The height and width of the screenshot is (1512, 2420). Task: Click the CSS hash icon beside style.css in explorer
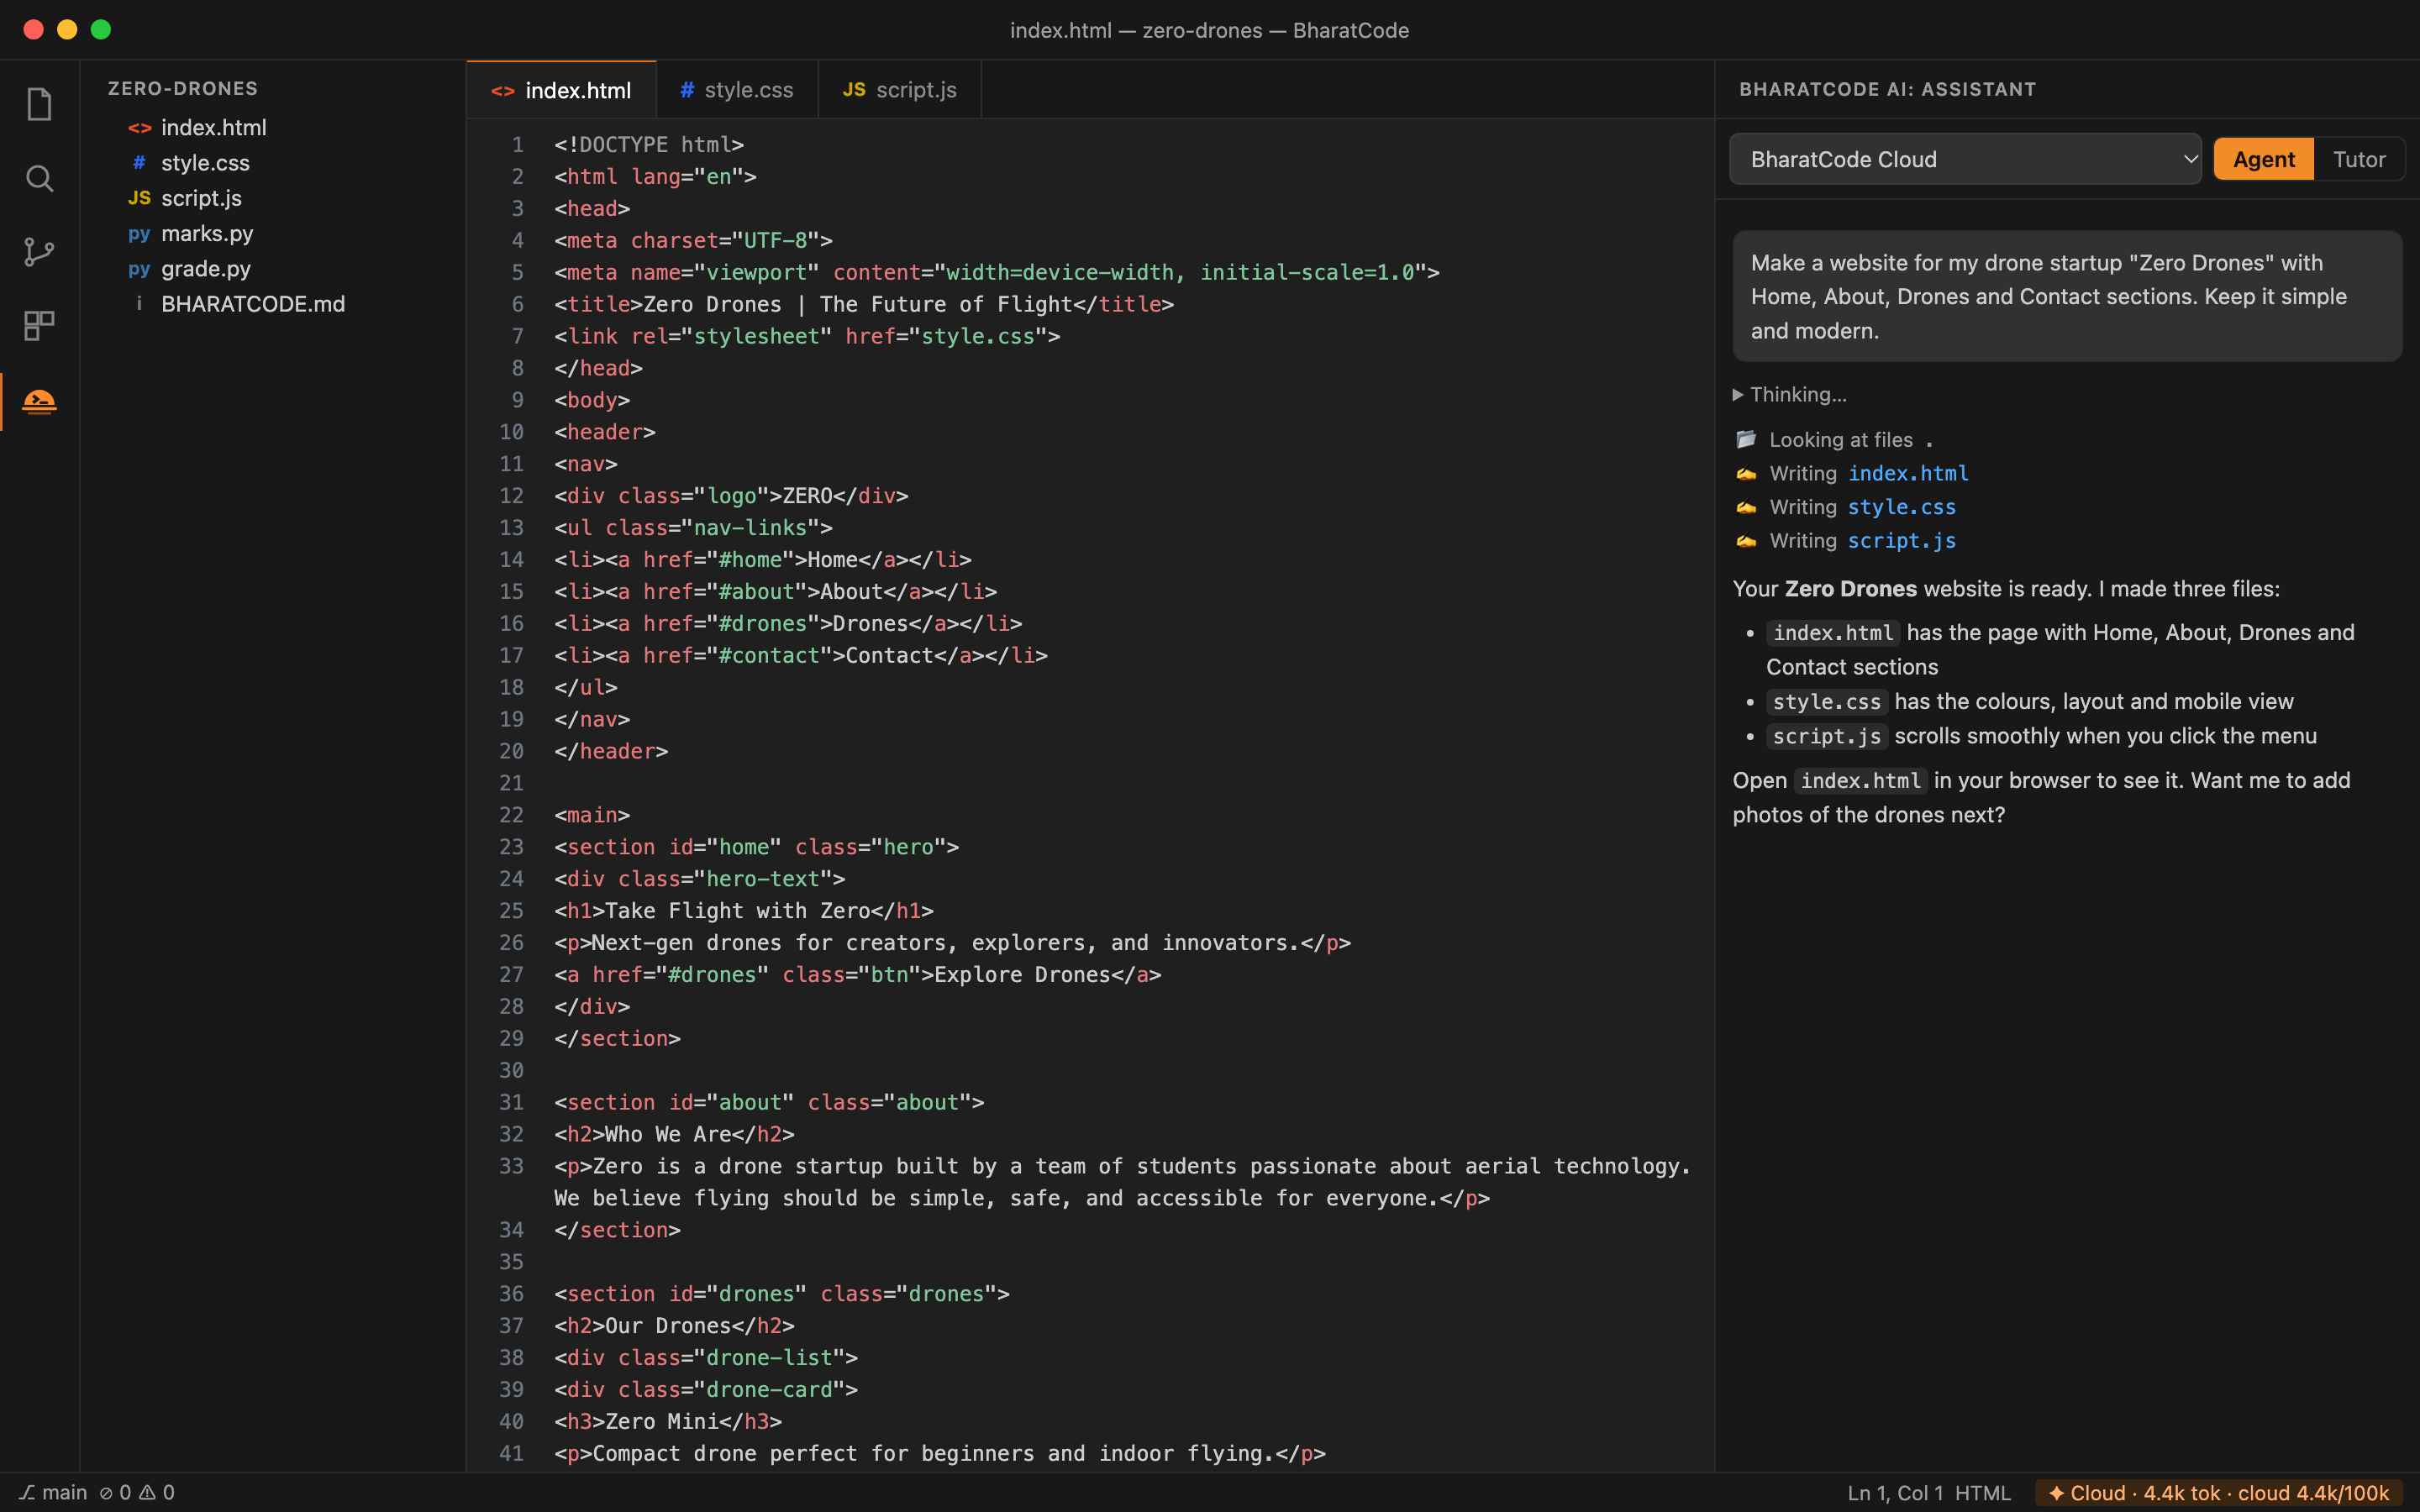point(139,163)
